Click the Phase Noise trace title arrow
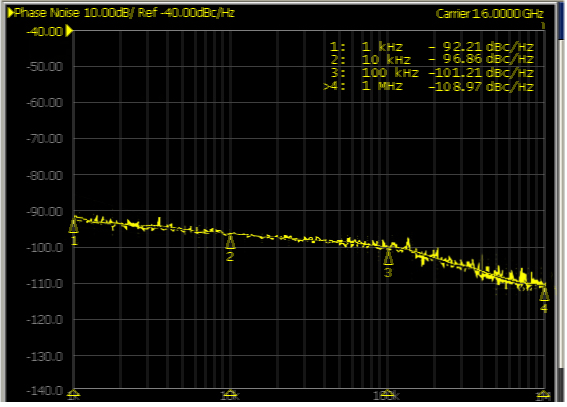 [11, 13]
